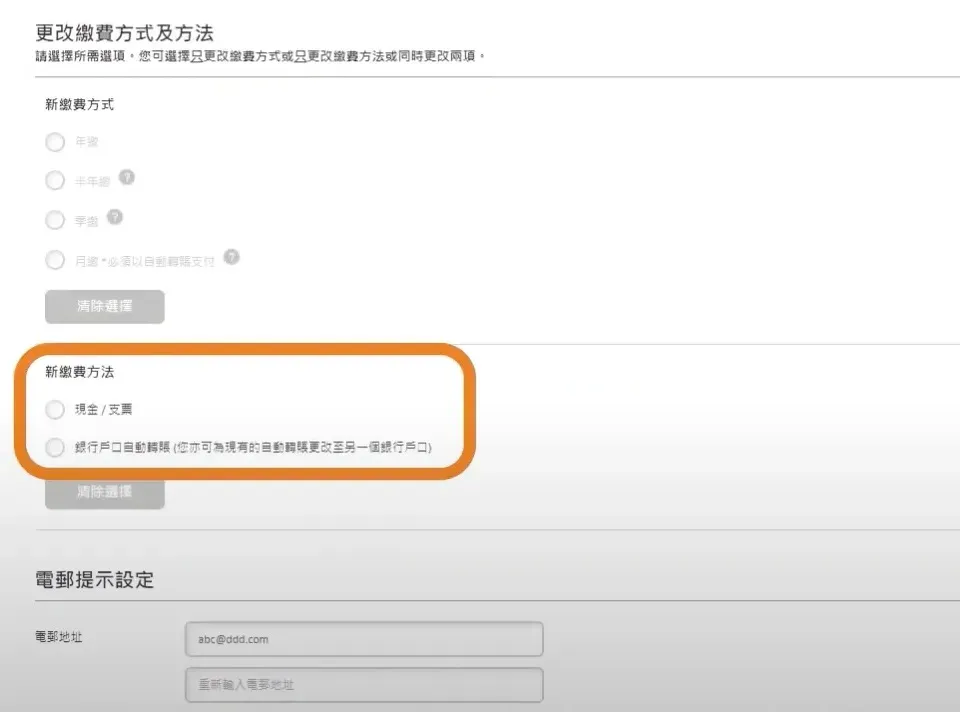Select the 年繳 annual payment radio button
This screenshot has height=712, width=960.
tap(55, 142)
